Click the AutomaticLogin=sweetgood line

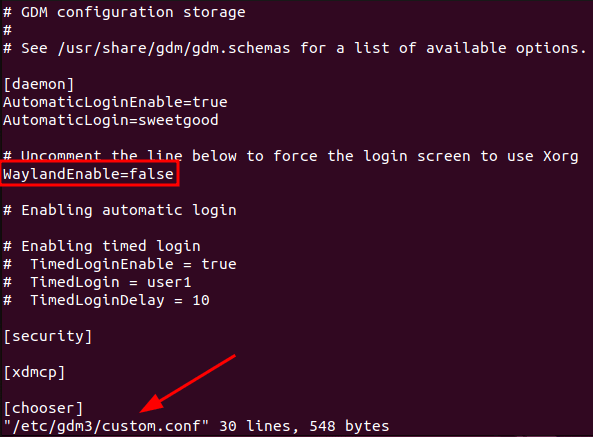click(111, 120)
